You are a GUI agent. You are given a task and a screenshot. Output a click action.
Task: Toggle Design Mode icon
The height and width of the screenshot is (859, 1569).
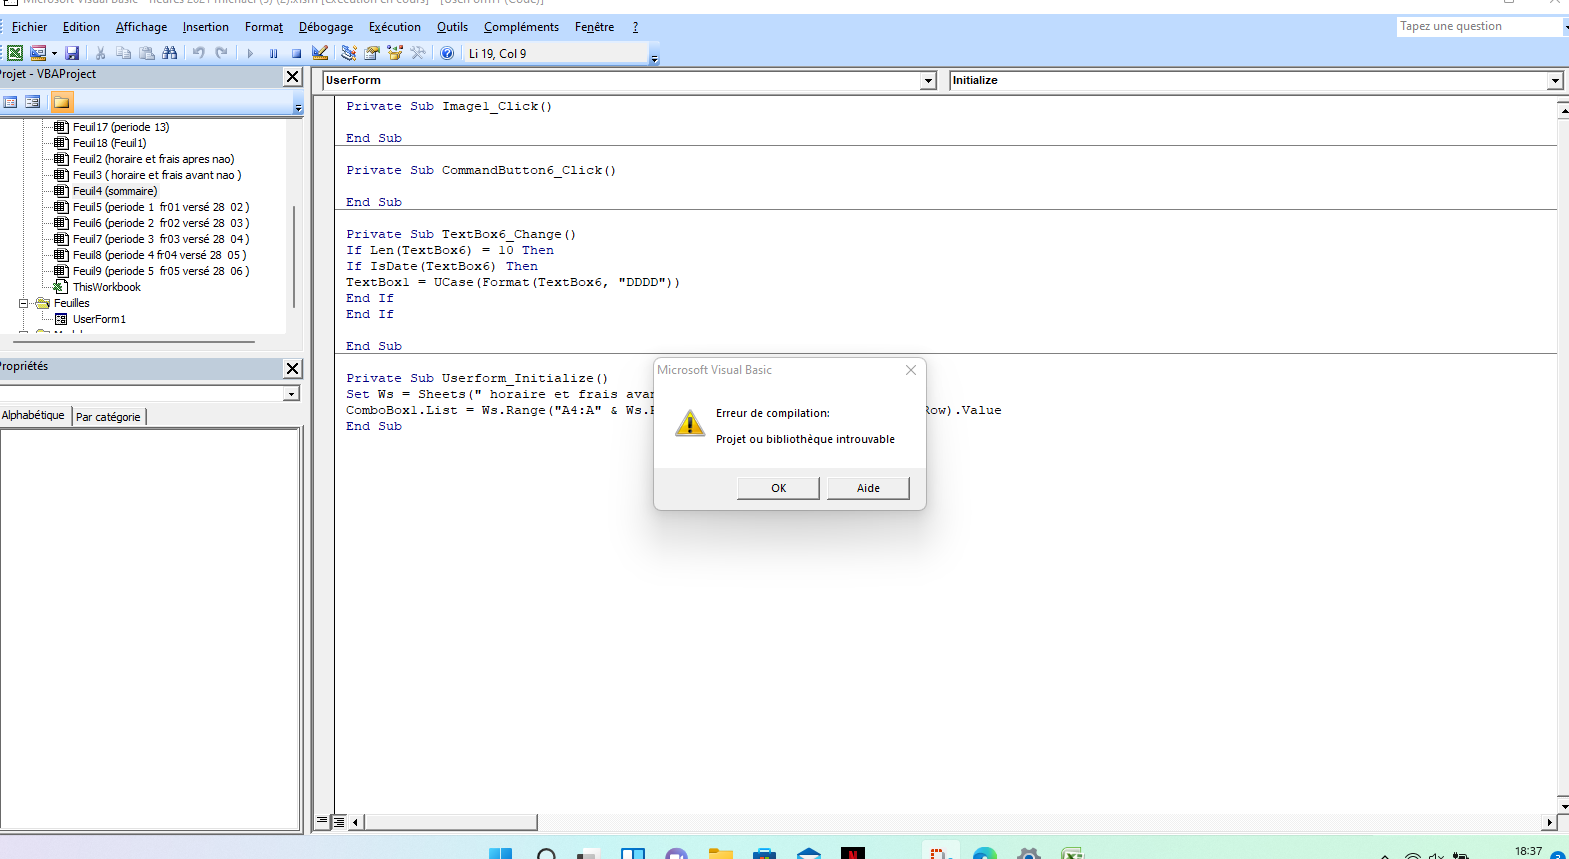point(320,53)
